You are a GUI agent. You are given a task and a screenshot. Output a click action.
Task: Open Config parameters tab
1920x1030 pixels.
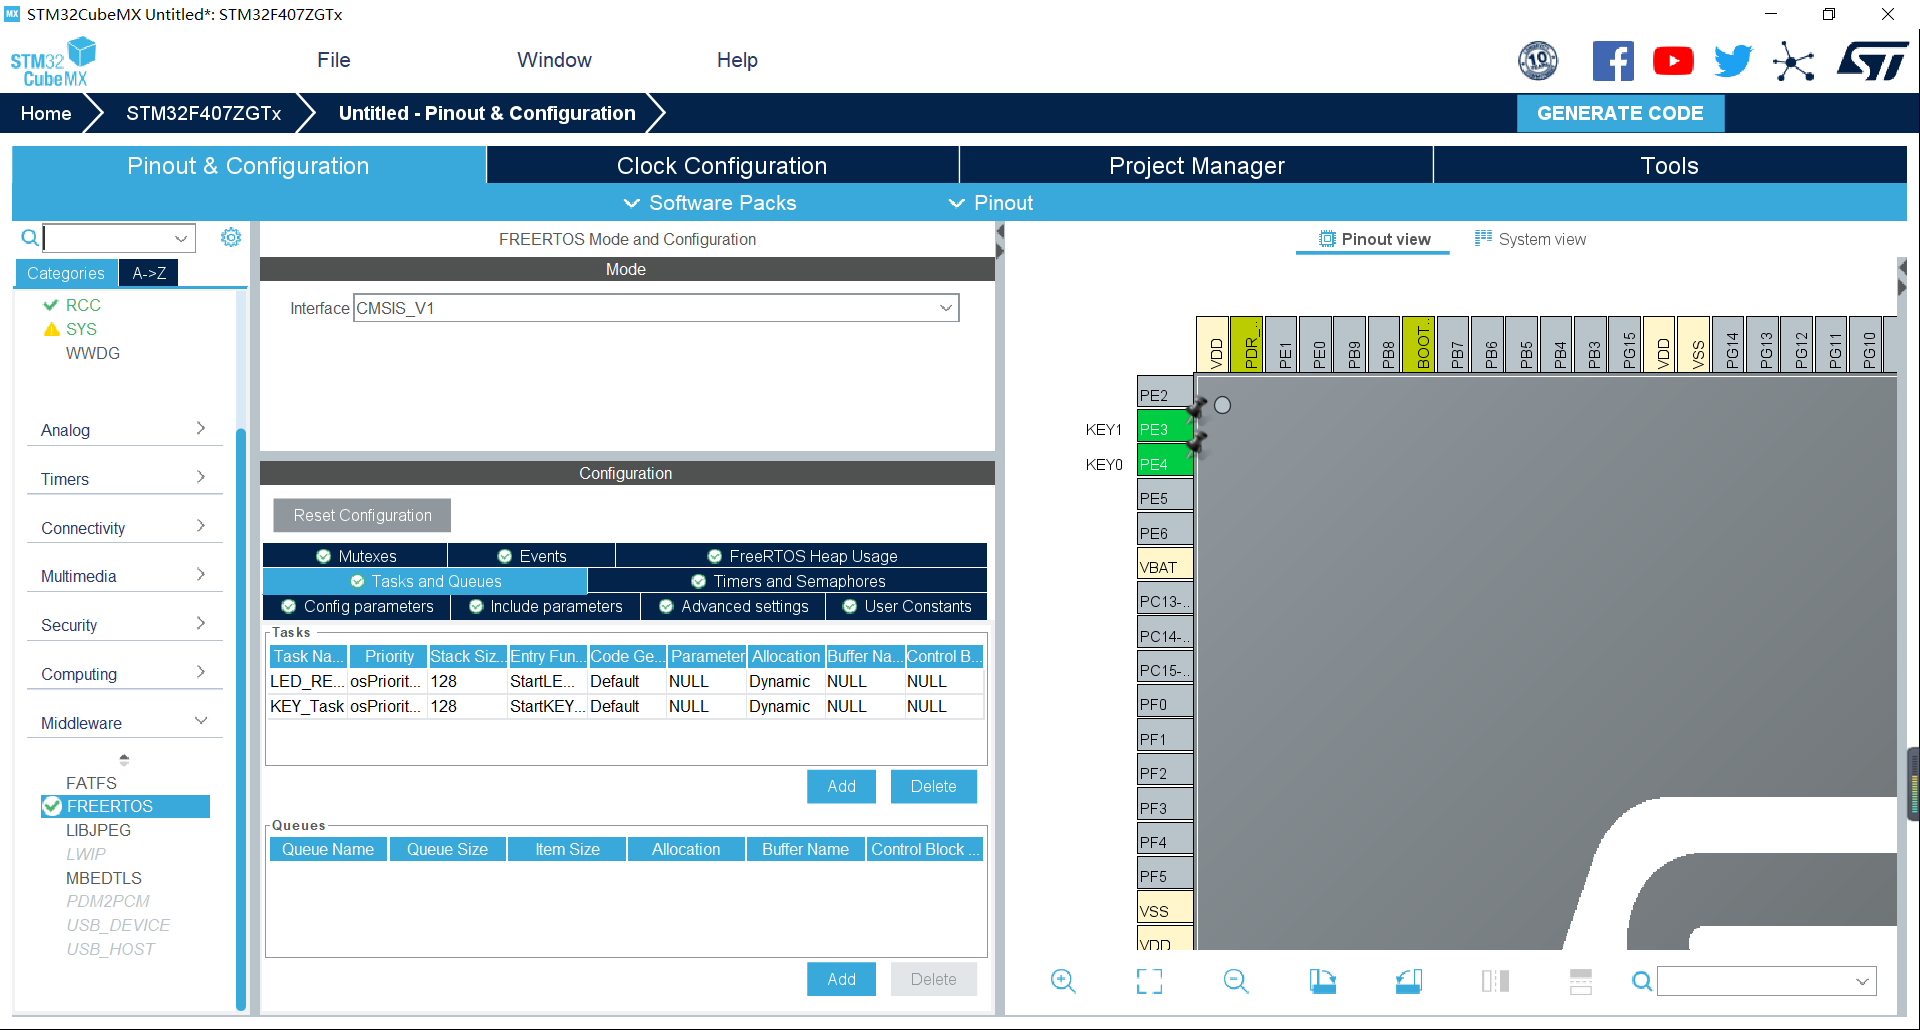pyautogui.click(x=356, y=606)
